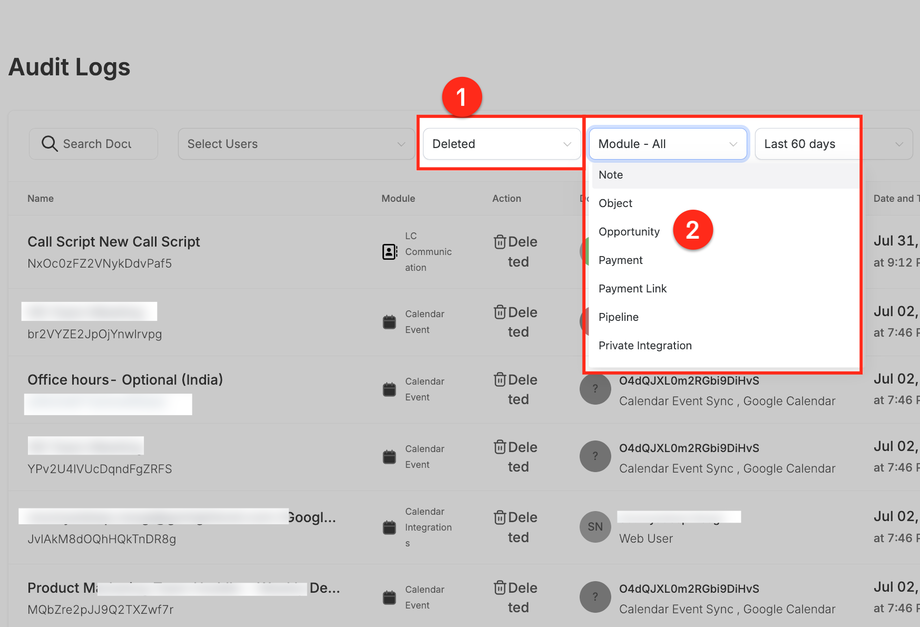This screenshot has height=627, width=920.
Task: Open Office hours- Optional (India) entry
Action: (125, 380)
